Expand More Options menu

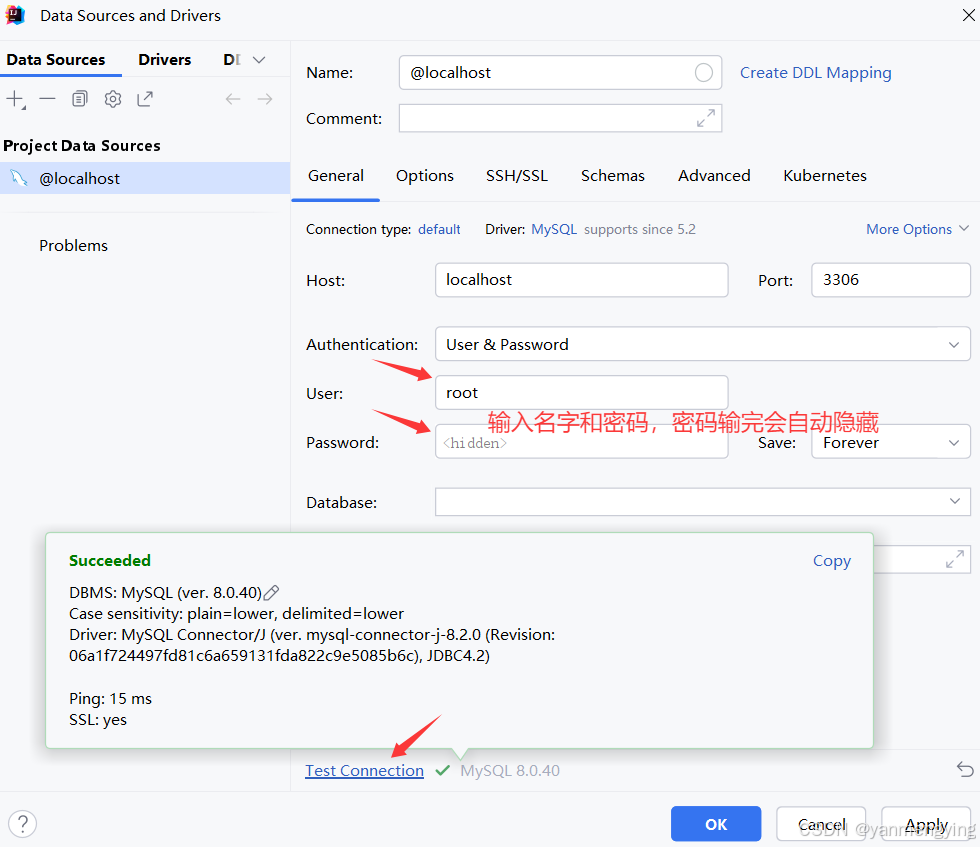coord(918,229)
